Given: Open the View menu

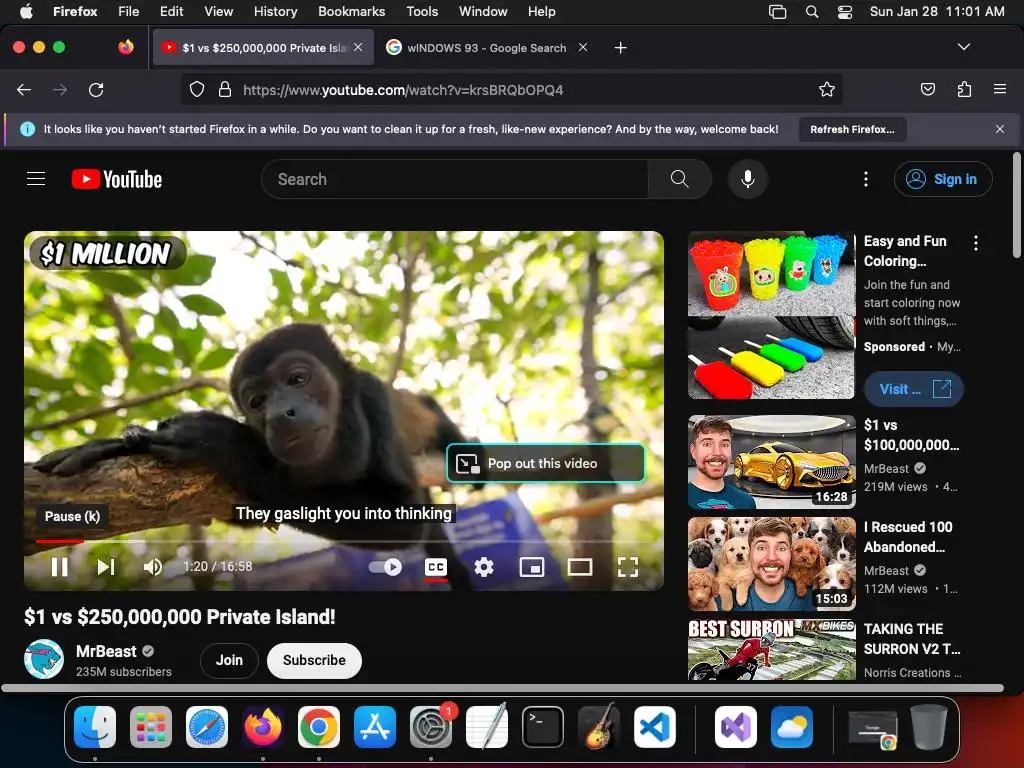Looking at the screenshot, I should coord(218,11).
